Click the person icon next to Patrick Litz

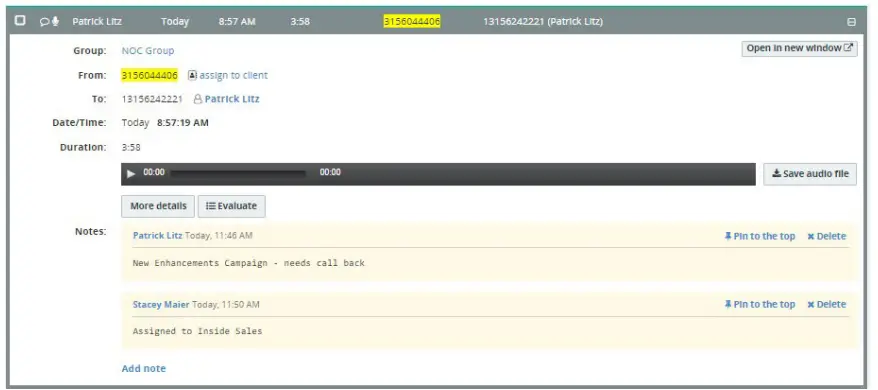click(197, 99)
